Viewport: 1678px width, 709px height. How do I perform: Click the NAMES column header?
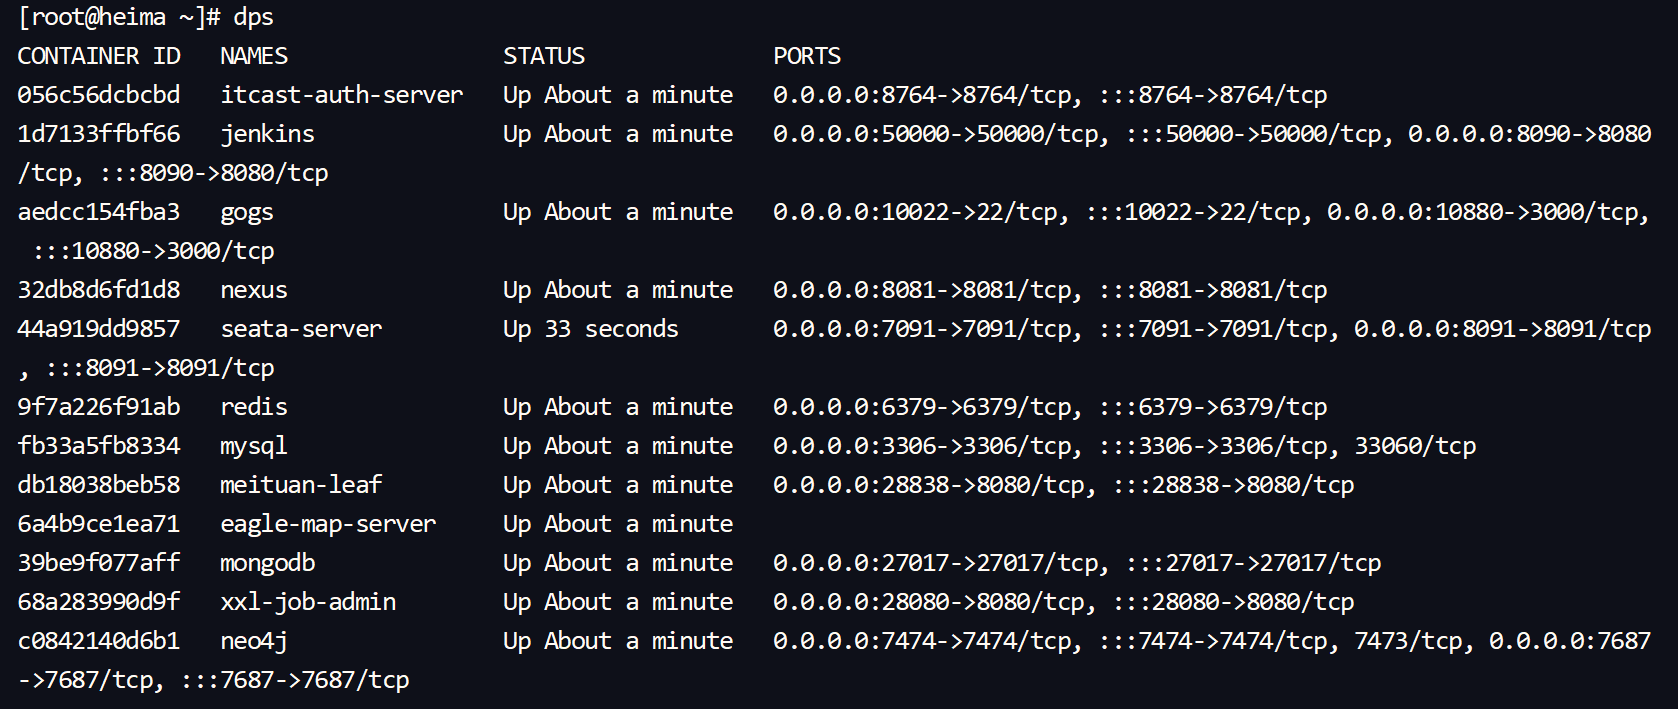(254, 56)
